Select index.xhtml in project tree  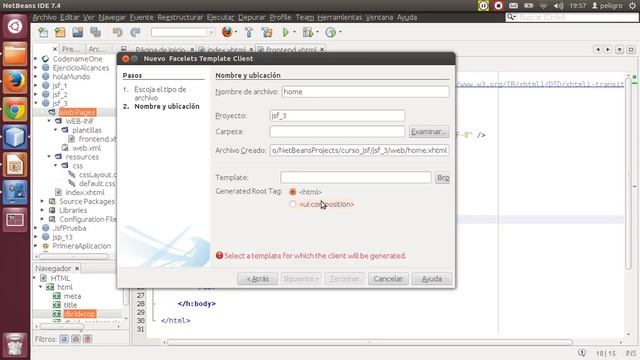pyautogui.click(x=85, y=192)
